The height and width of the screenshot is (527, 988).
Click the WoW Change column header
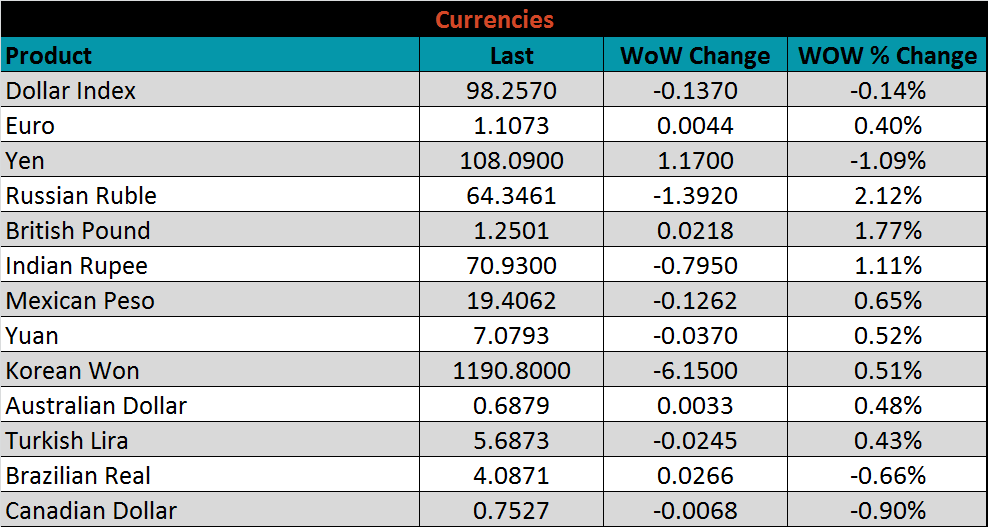point(695,56)
